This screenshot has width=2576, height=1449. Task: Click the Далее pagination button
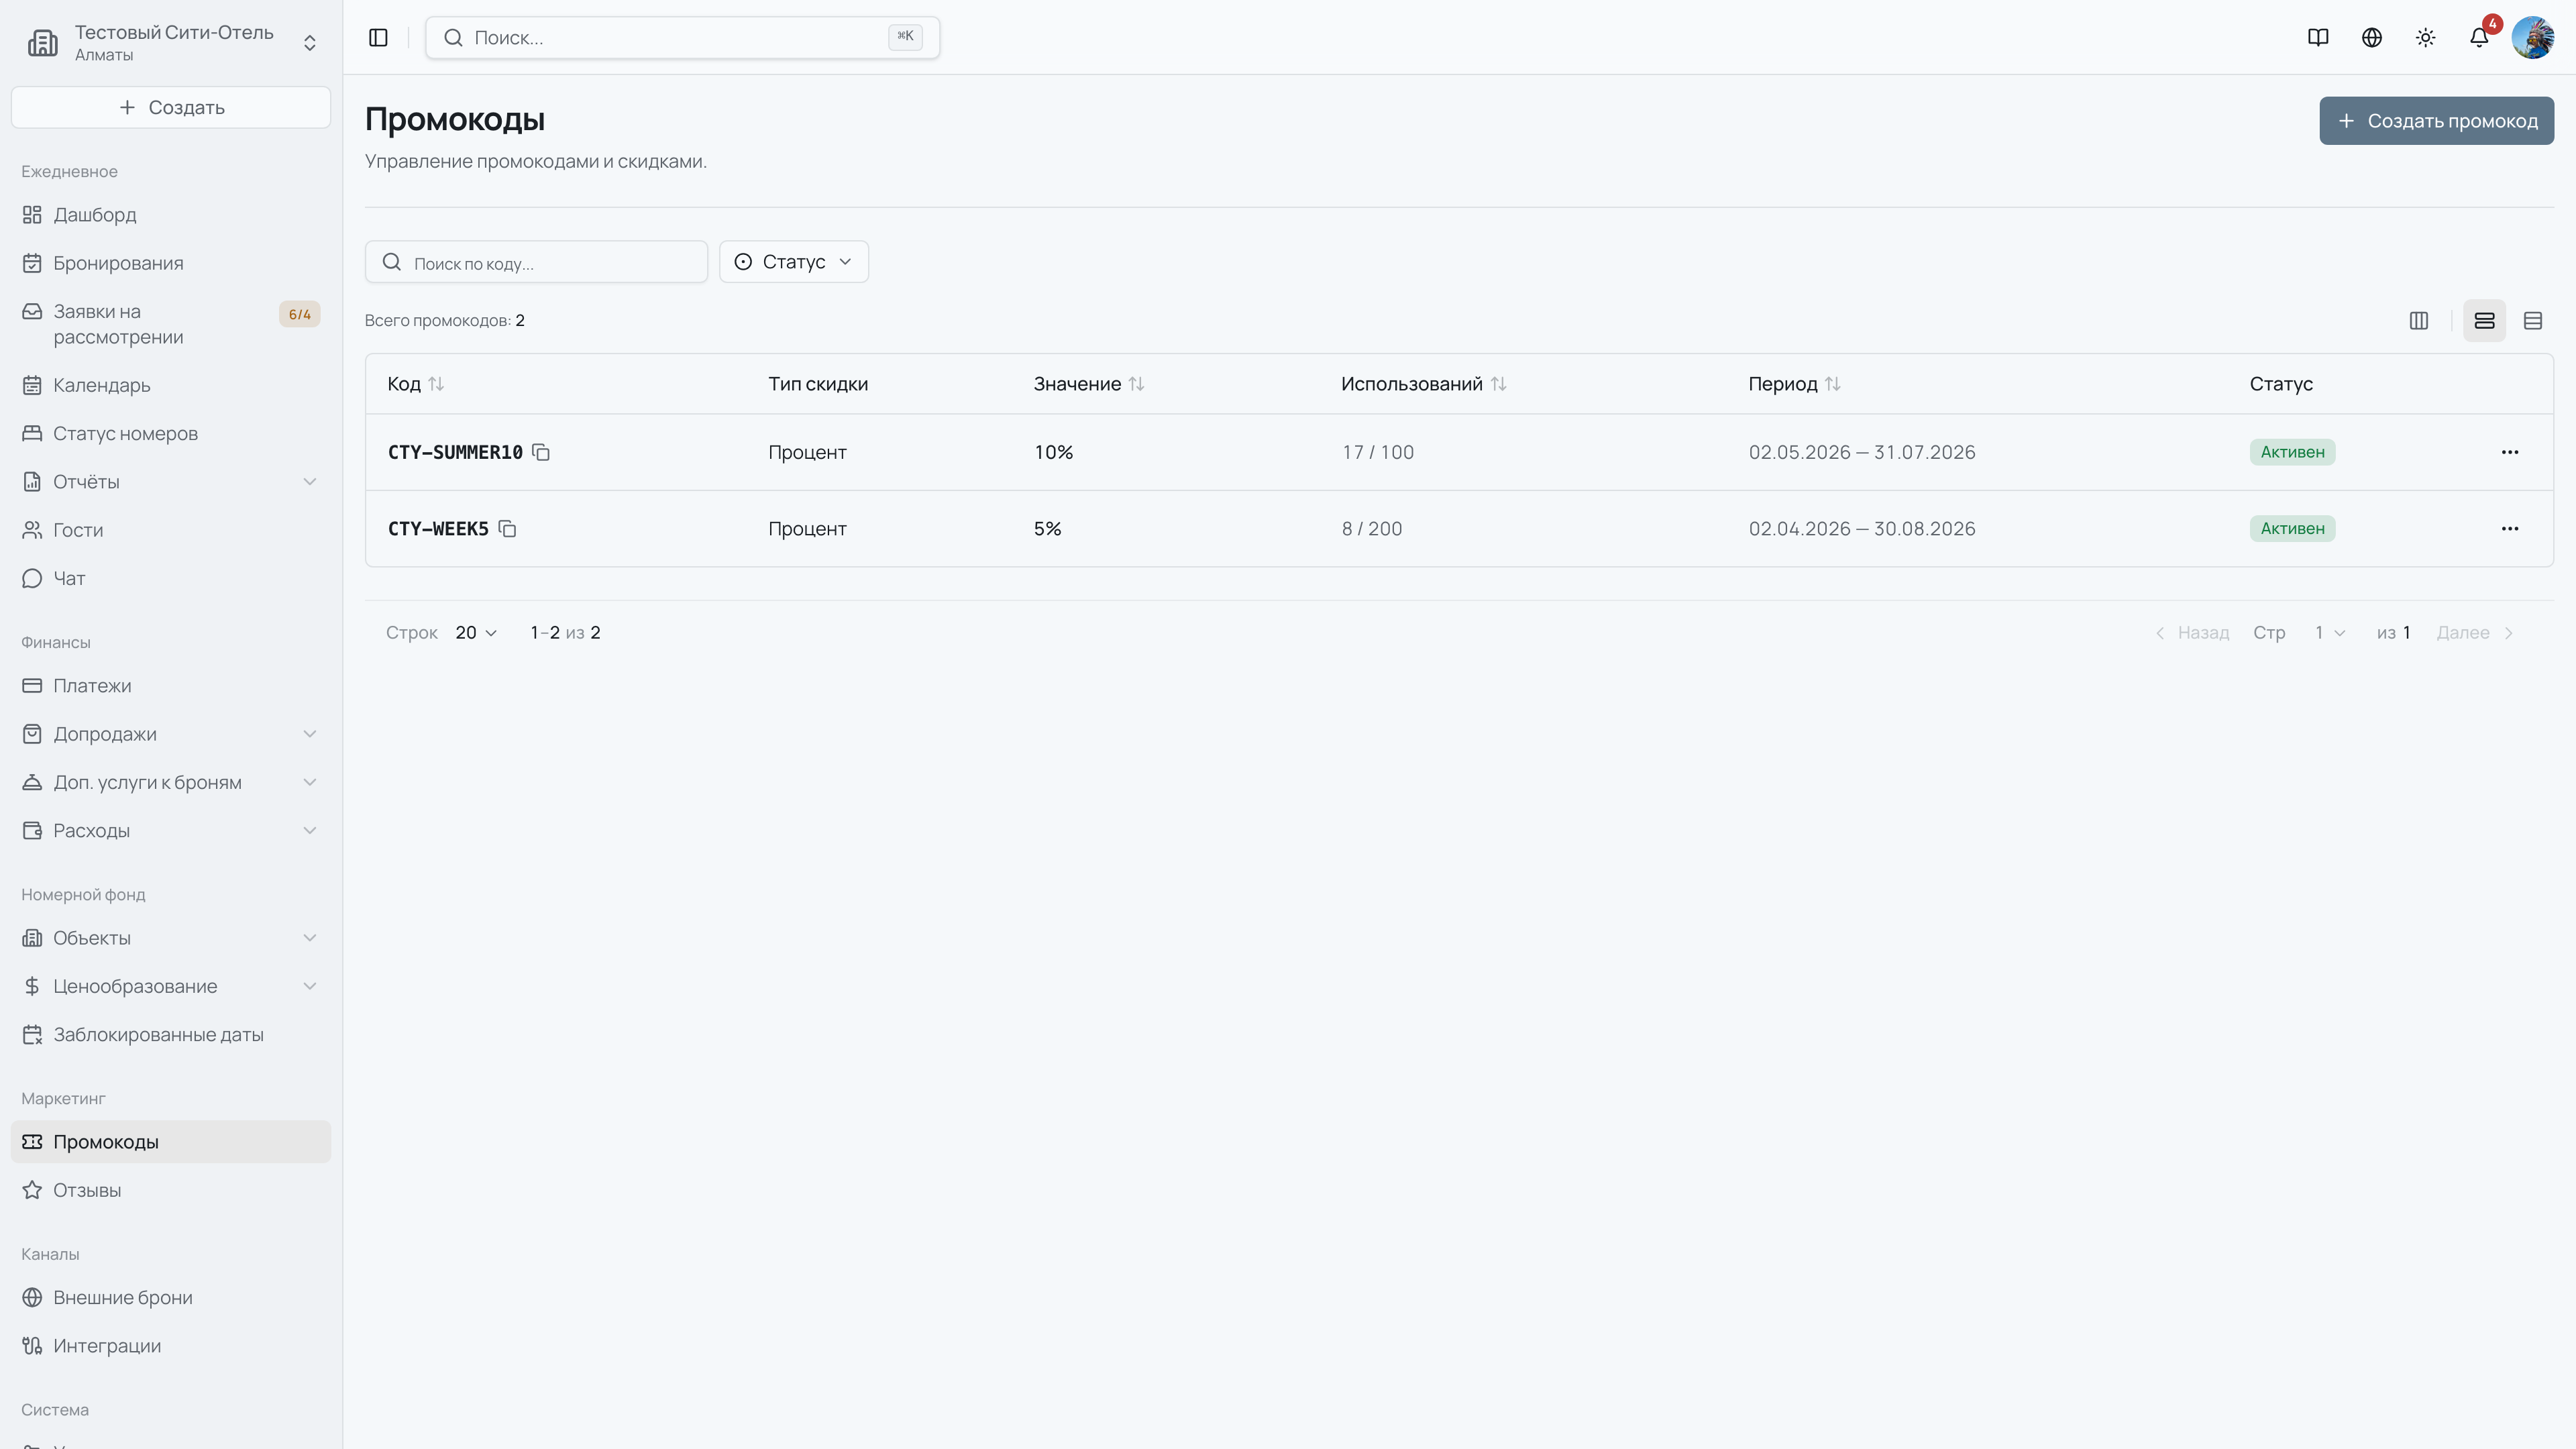(x=2475, y=632)
